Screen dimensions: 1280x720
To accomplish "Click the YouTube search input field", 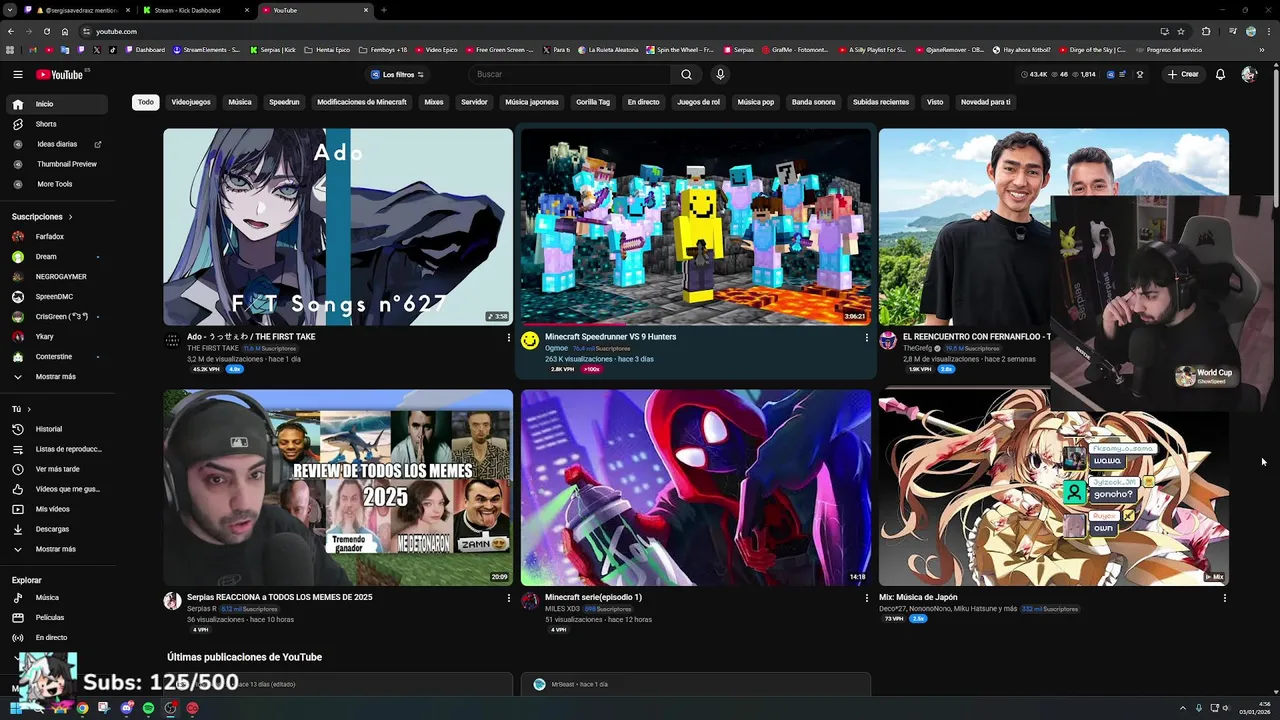I will click(x=570, y=74).
